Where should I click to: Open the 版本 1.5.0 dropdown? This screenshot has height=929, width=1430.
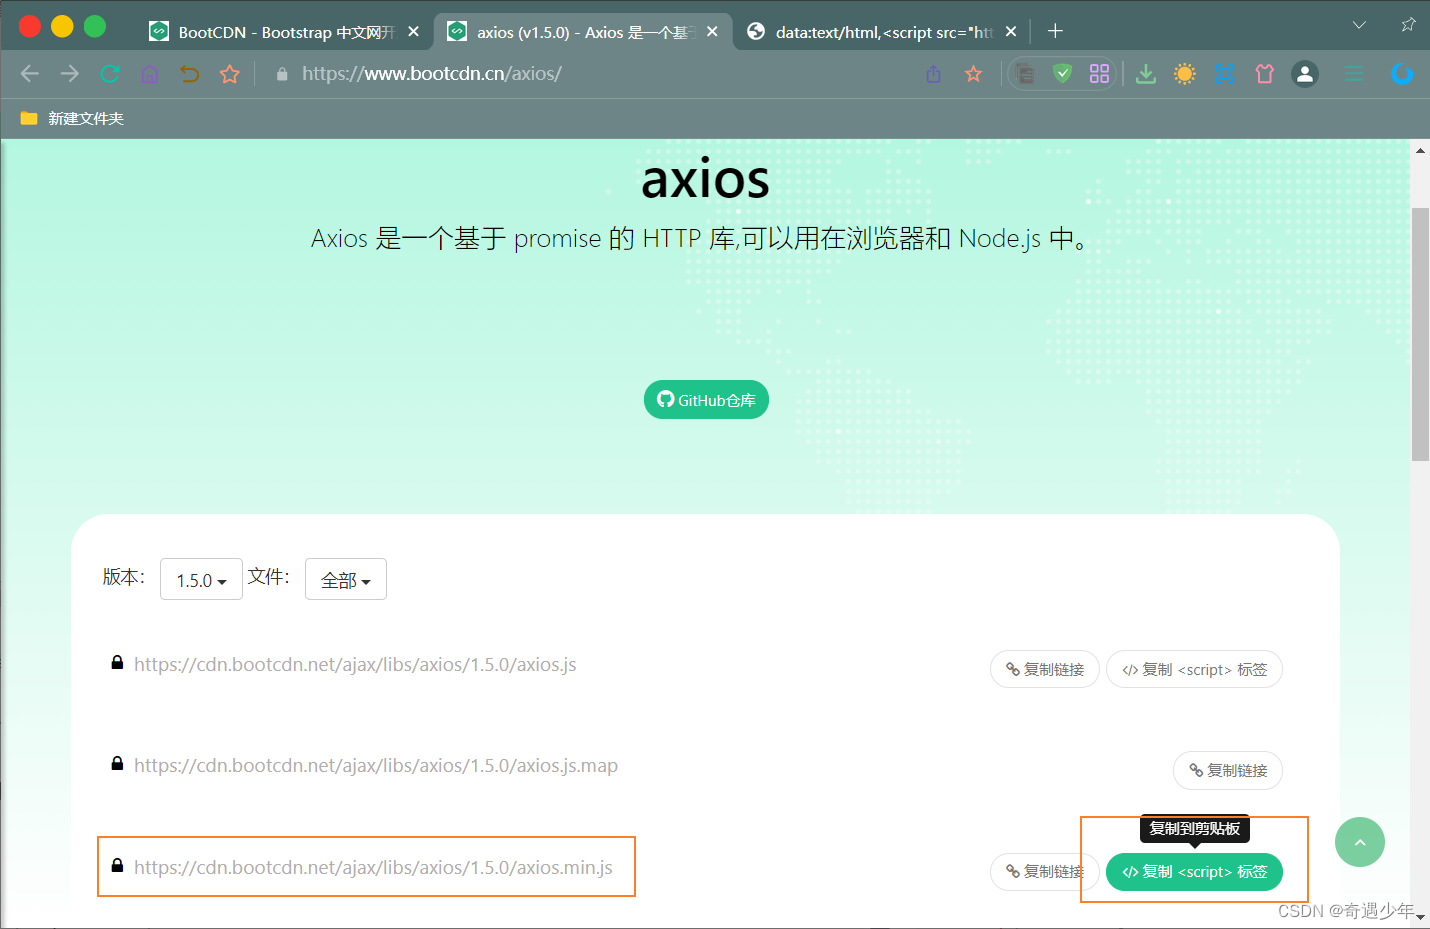pyautogui.click(x=201, y=580)
